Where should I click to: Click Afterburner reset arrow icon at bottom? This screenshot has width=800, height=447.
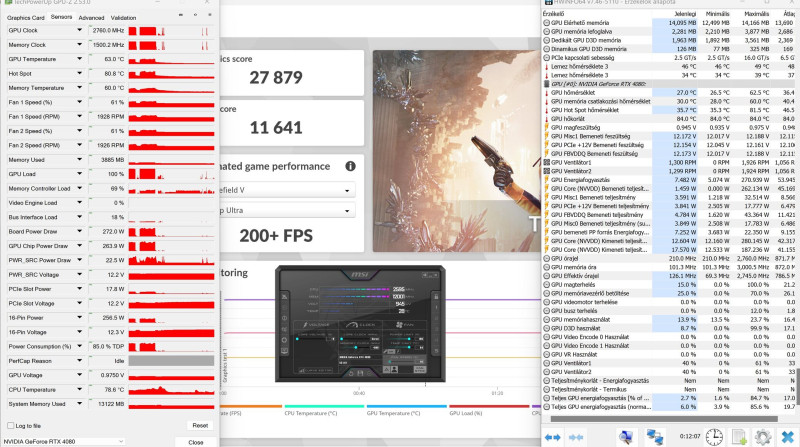[351, 373]
